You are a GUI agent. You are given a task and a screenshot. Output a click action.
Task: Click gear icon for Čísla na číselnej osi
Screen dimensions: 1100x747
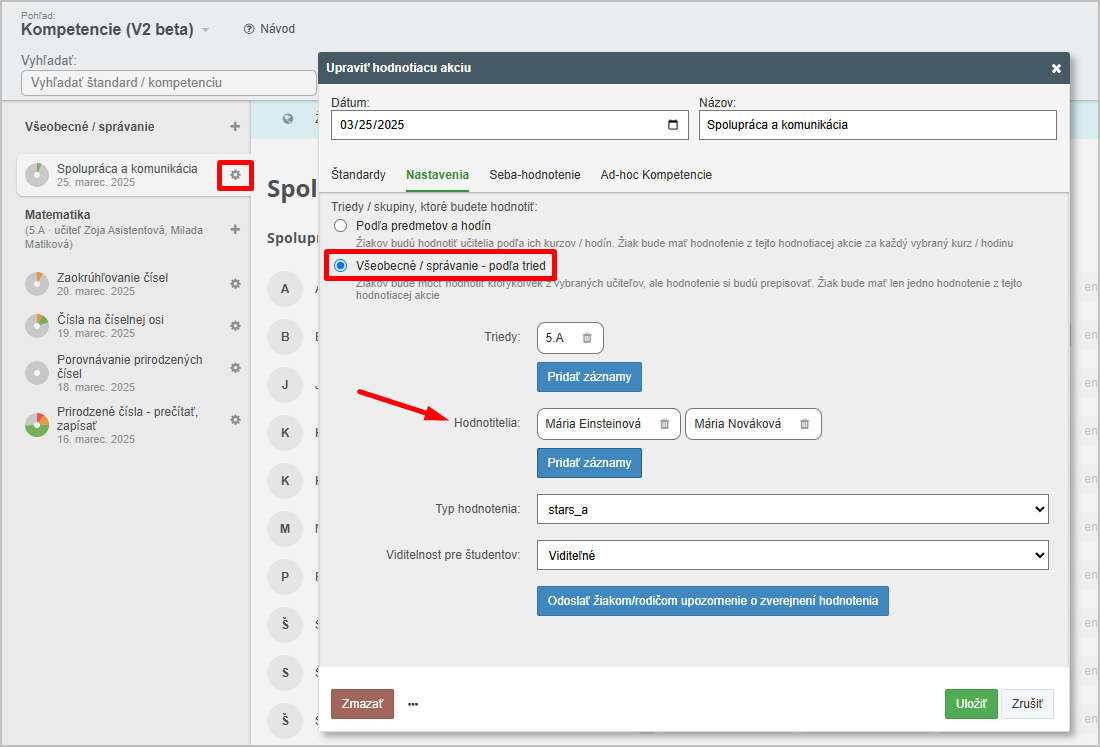[235, 326]
